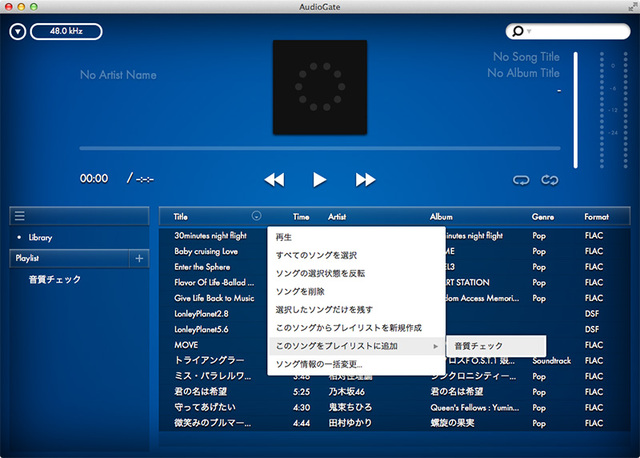Image resolution: width=640 pixels, height=458 pixels.
Task: Select song 守ってあげたい
Action: [x=204, y=407]
